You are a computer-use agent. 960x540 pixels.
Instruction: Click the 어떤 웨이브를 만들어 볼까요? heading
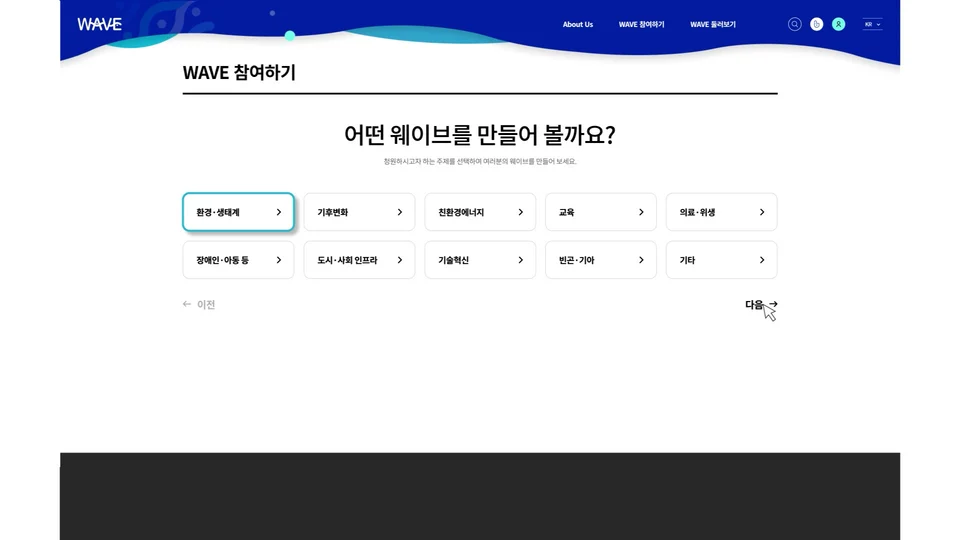[479, 135]
